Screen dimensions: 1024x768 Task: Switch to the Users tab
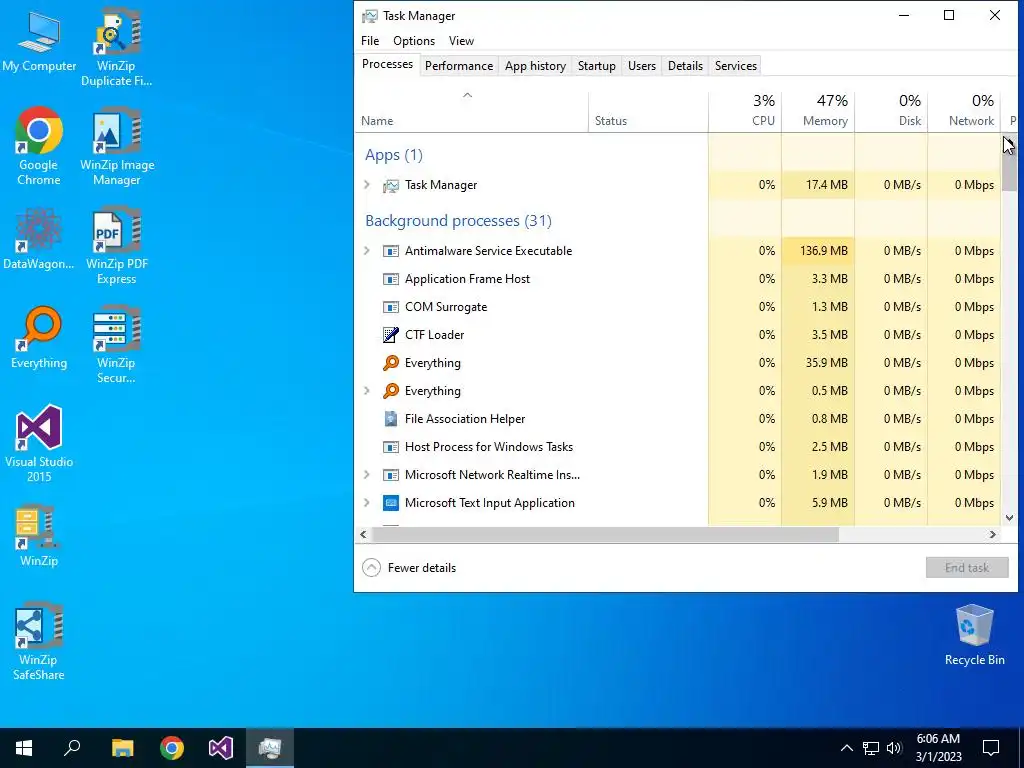(641, 66)
